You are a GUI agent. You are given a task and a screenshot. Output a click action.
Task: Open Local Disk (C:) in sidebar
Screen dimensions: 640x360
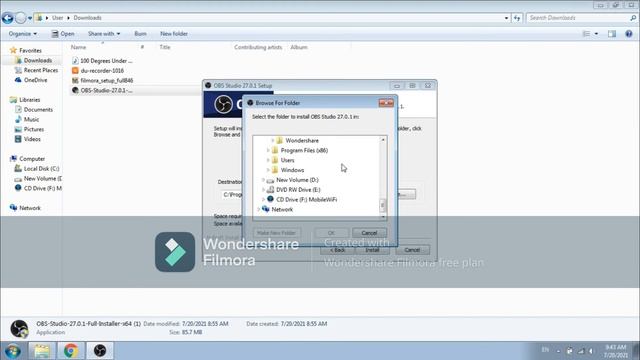point(41,169)
